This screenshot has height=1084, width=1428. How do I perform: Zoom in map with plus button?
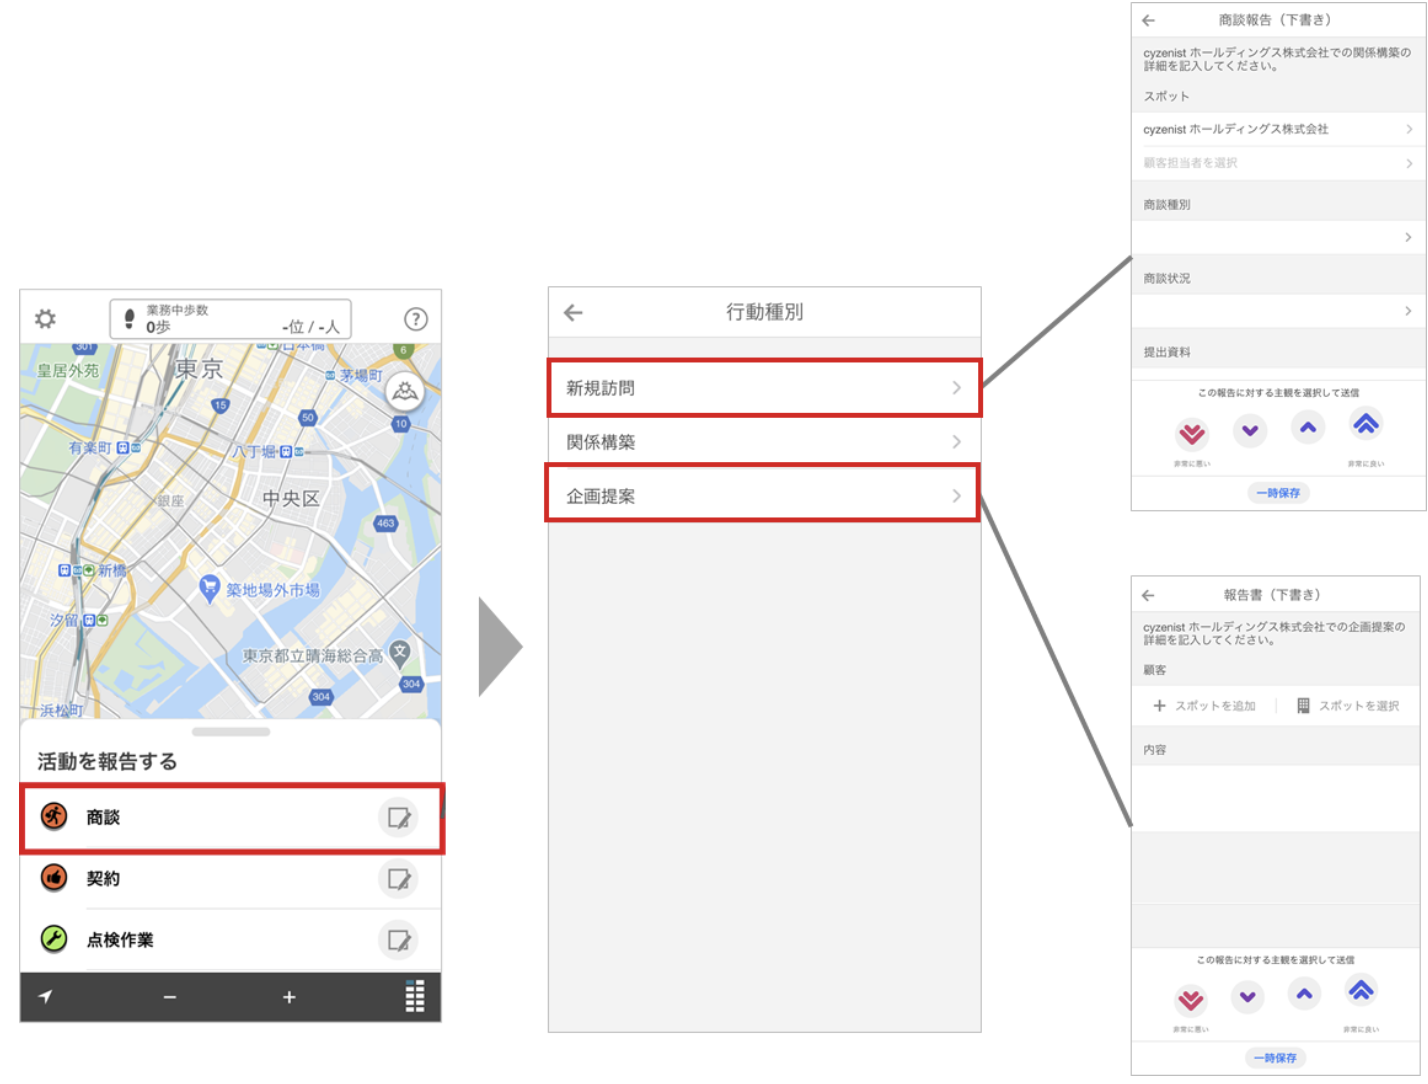point(289,997)
